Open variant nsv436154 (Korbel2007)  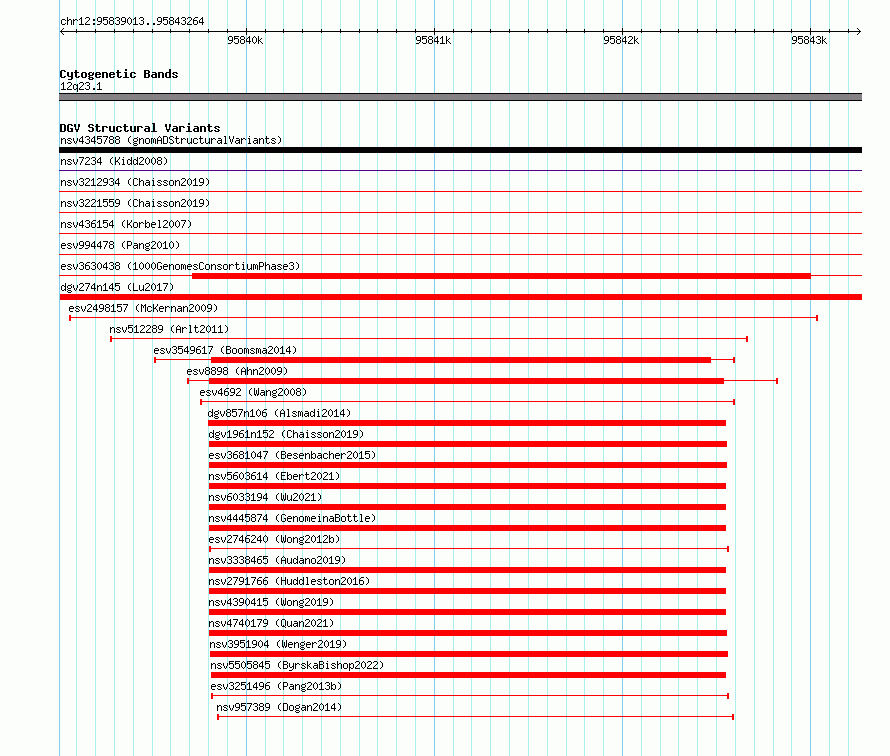point(126,224)
